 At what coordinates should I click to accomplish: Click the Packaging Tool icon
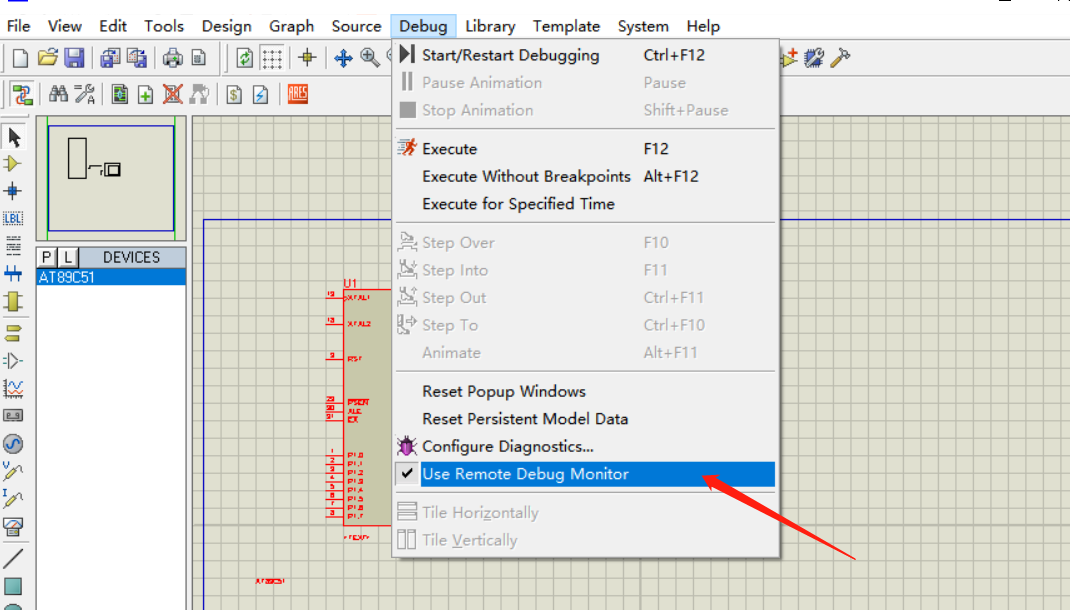(813, 58)
